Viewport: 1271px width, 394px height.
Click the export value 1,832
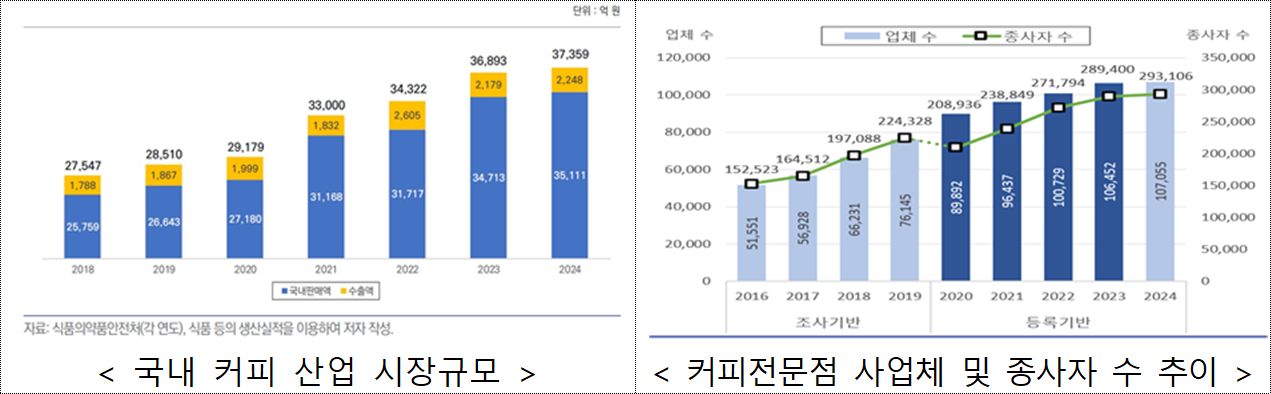[x=325, y=125]
